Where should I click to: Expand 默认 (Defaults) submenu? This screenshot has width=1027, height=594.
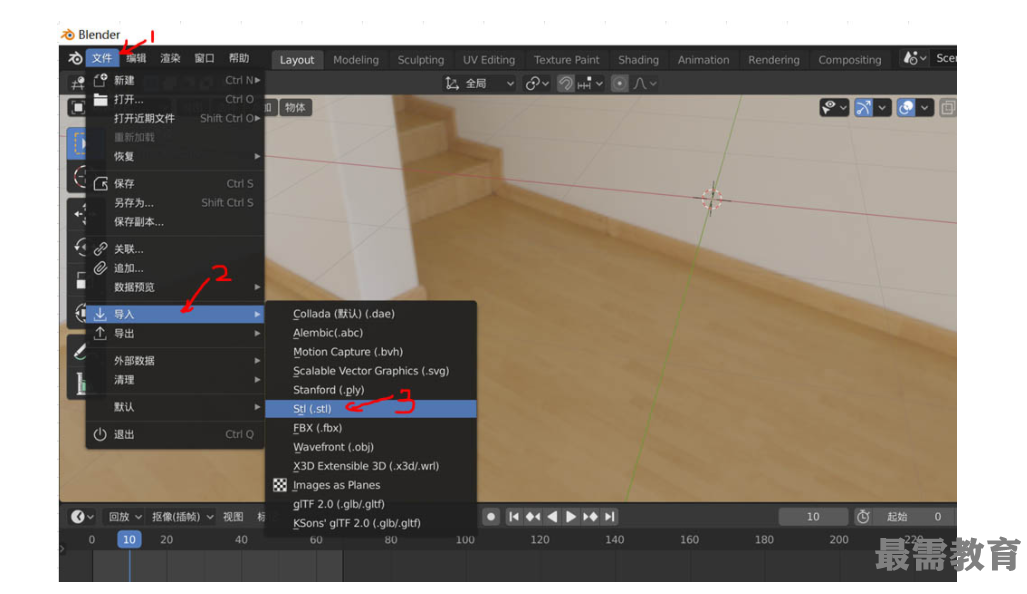pos(176,407)
